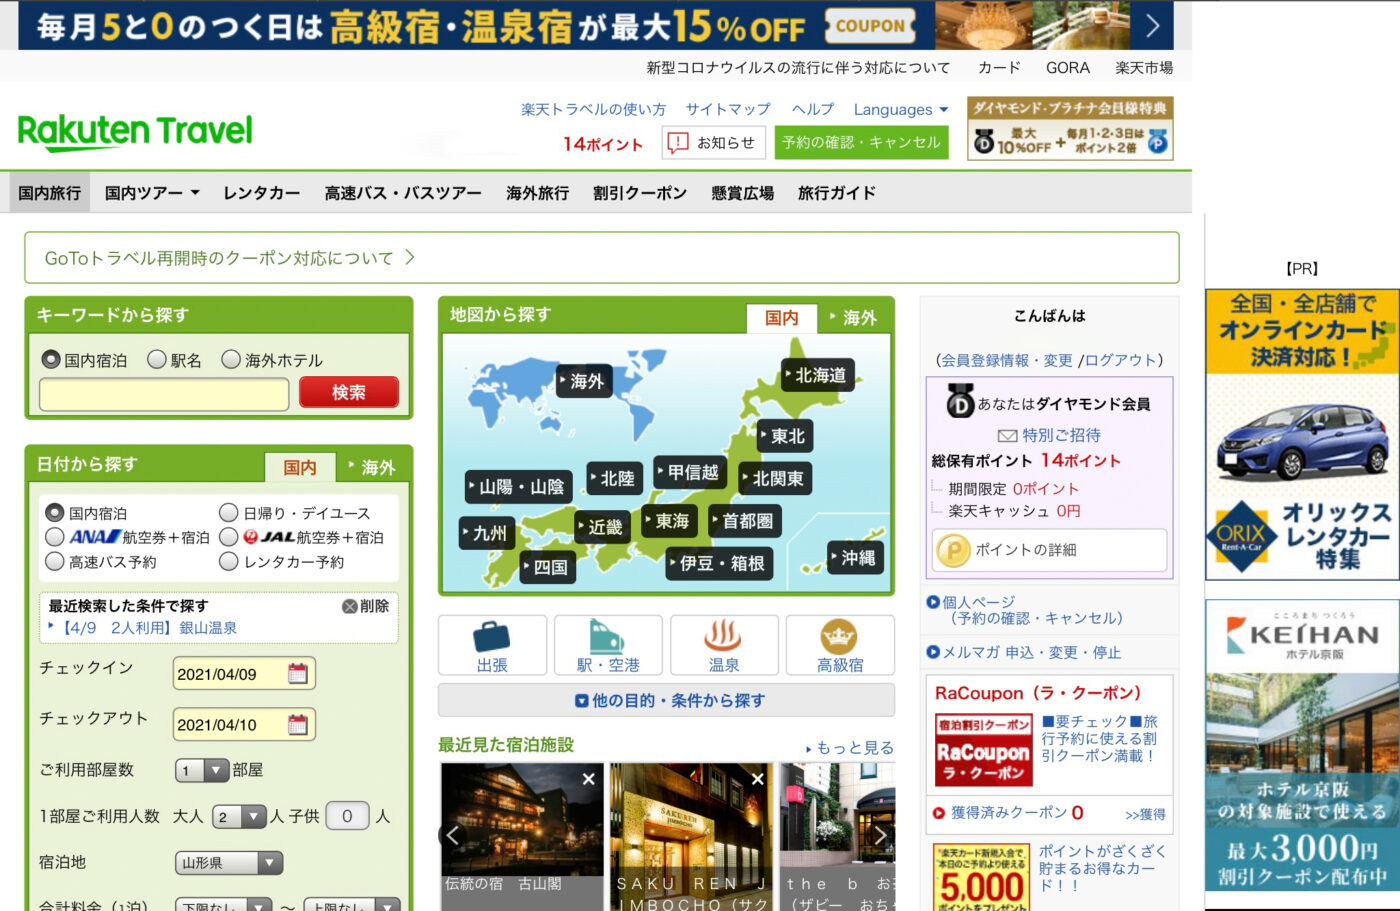Open the お知らせ notification icon button
The height and width of the screenshot is (911, 1400).
713,143
